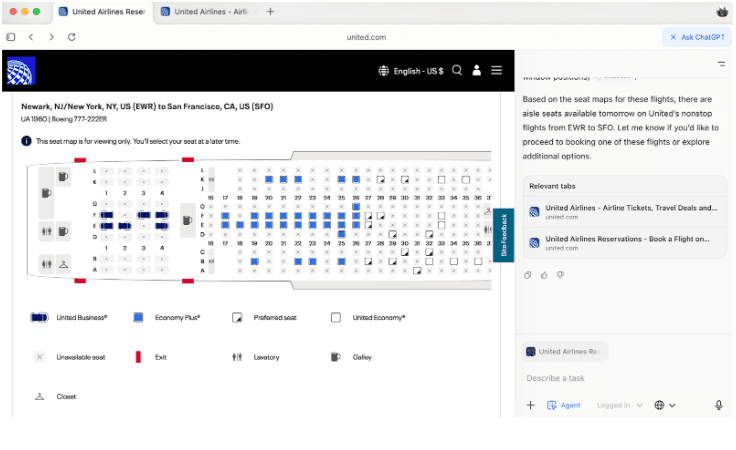Reload the page with the refresh button
Viewport: 736px width, 450px height.
click(x=71, y=37)
